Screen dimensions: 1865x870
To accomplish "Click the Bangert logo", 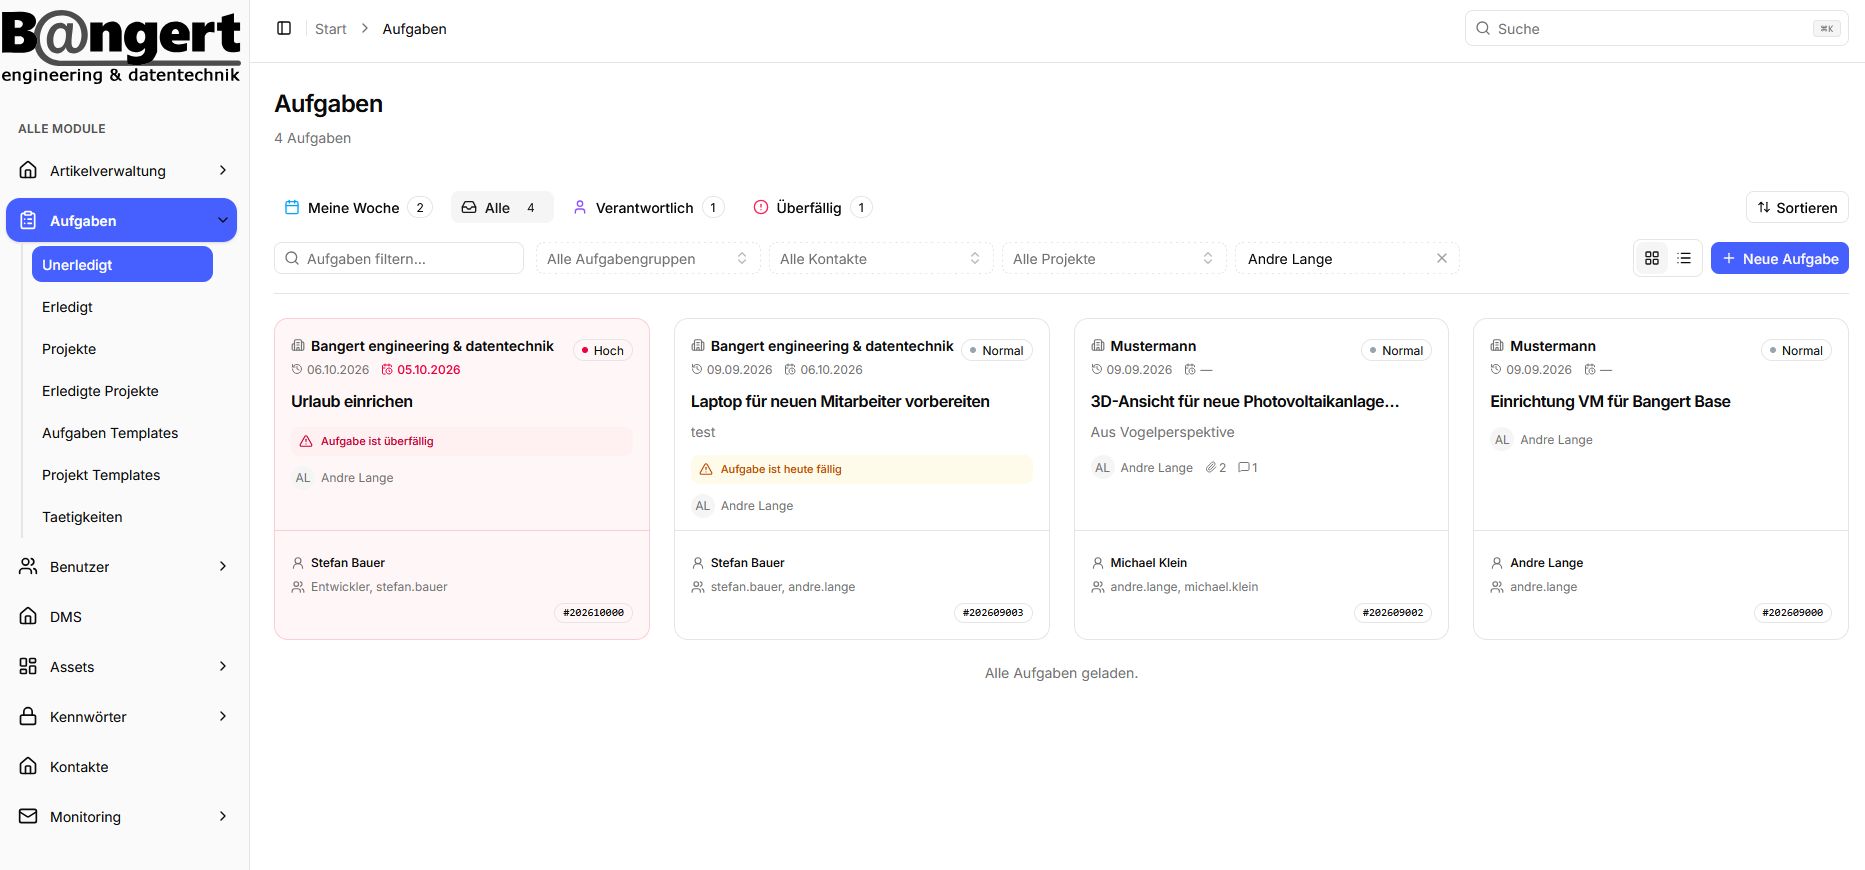I will pyautogui.click(x=121, y=45).
